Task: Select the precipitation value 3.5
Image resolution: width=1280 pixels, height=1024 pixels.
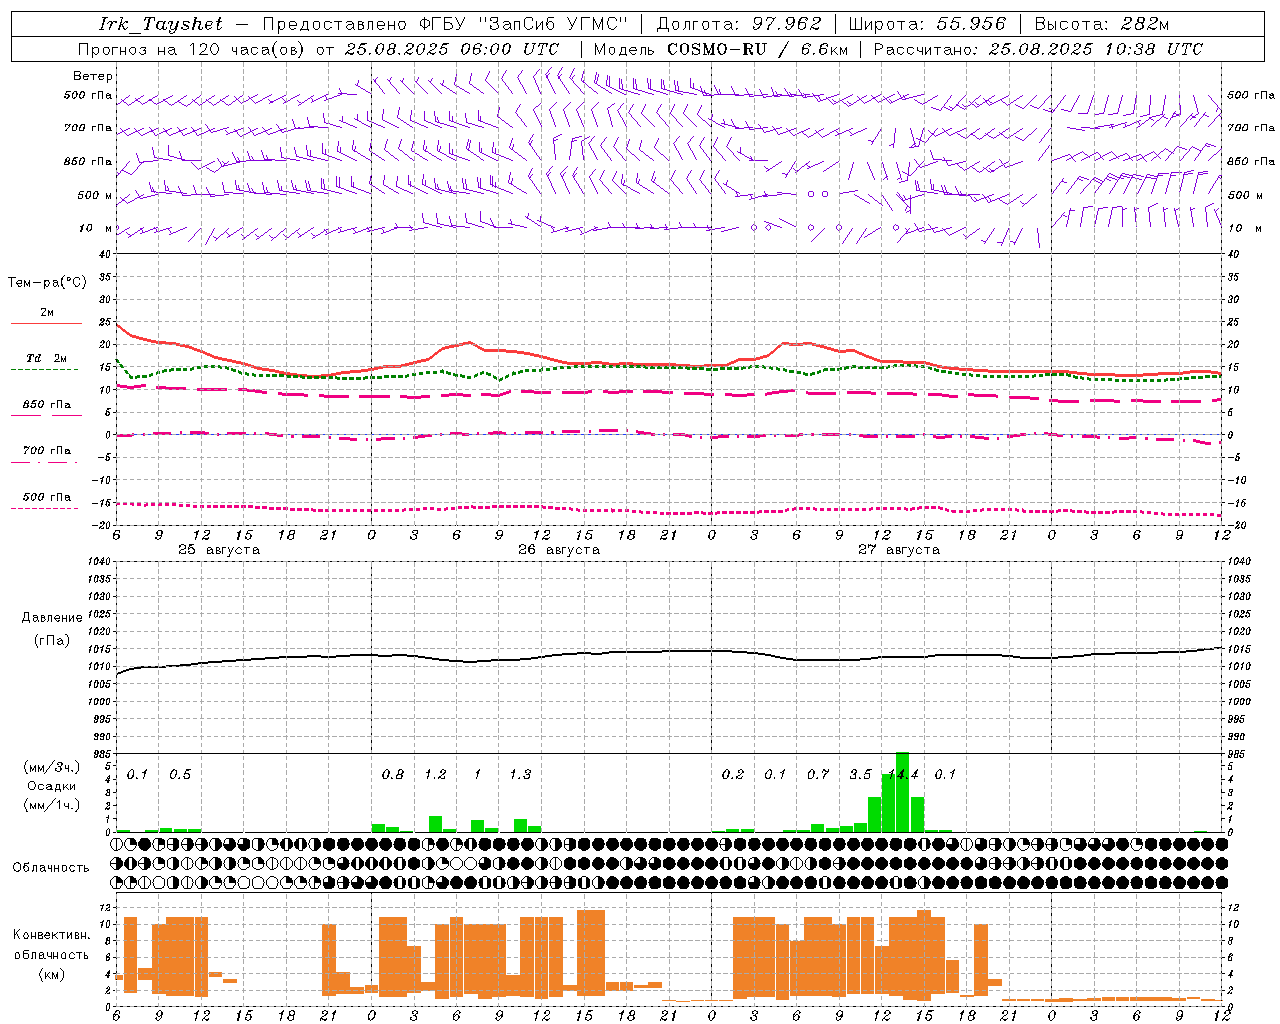Action: 860,775
